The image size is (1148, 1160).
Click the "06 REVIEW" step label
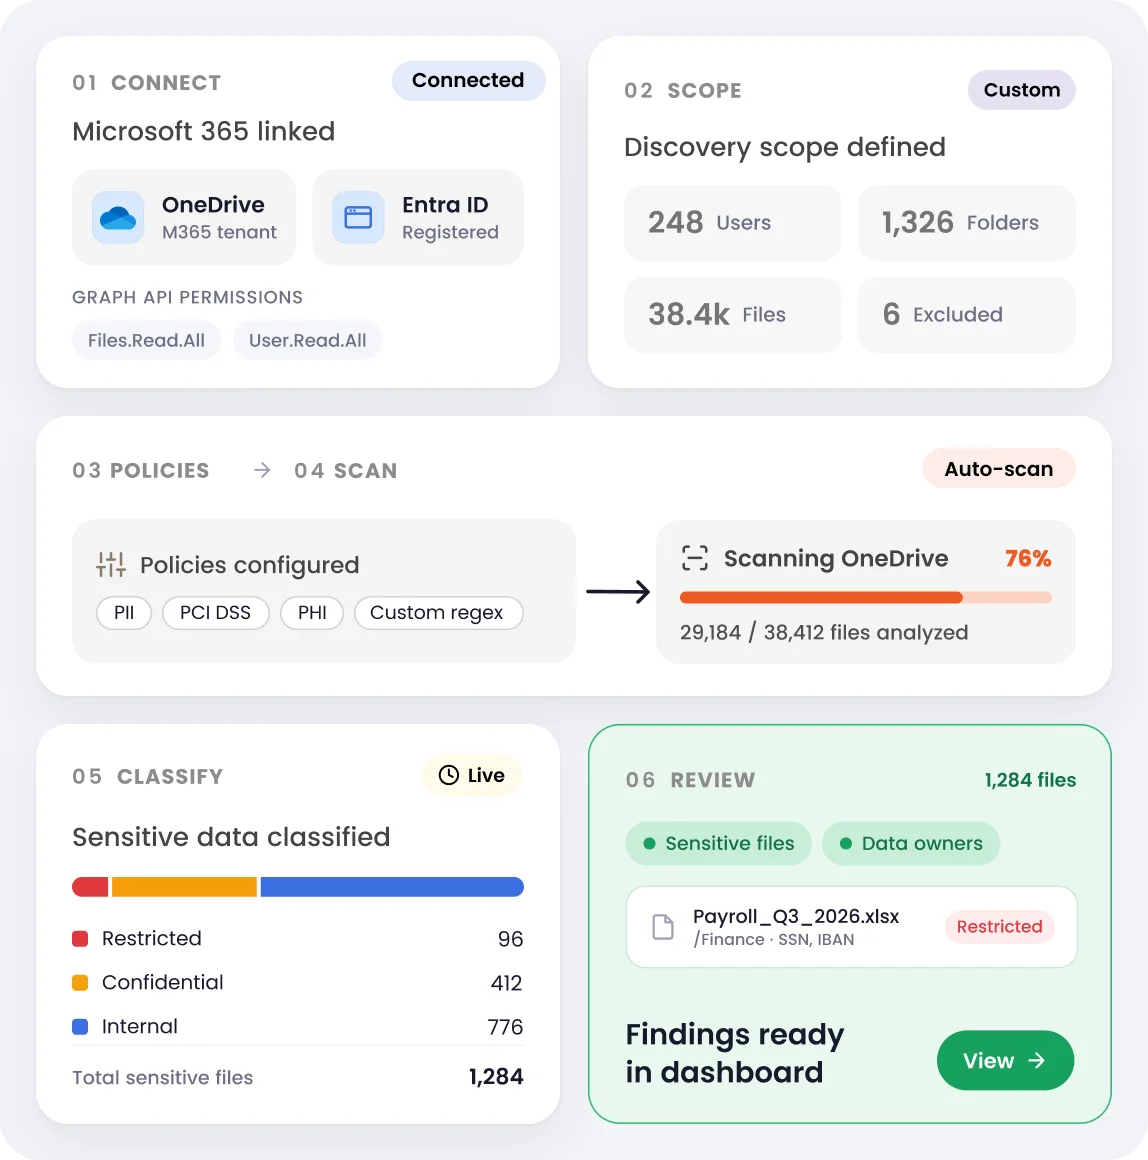(x=690, y=780)
